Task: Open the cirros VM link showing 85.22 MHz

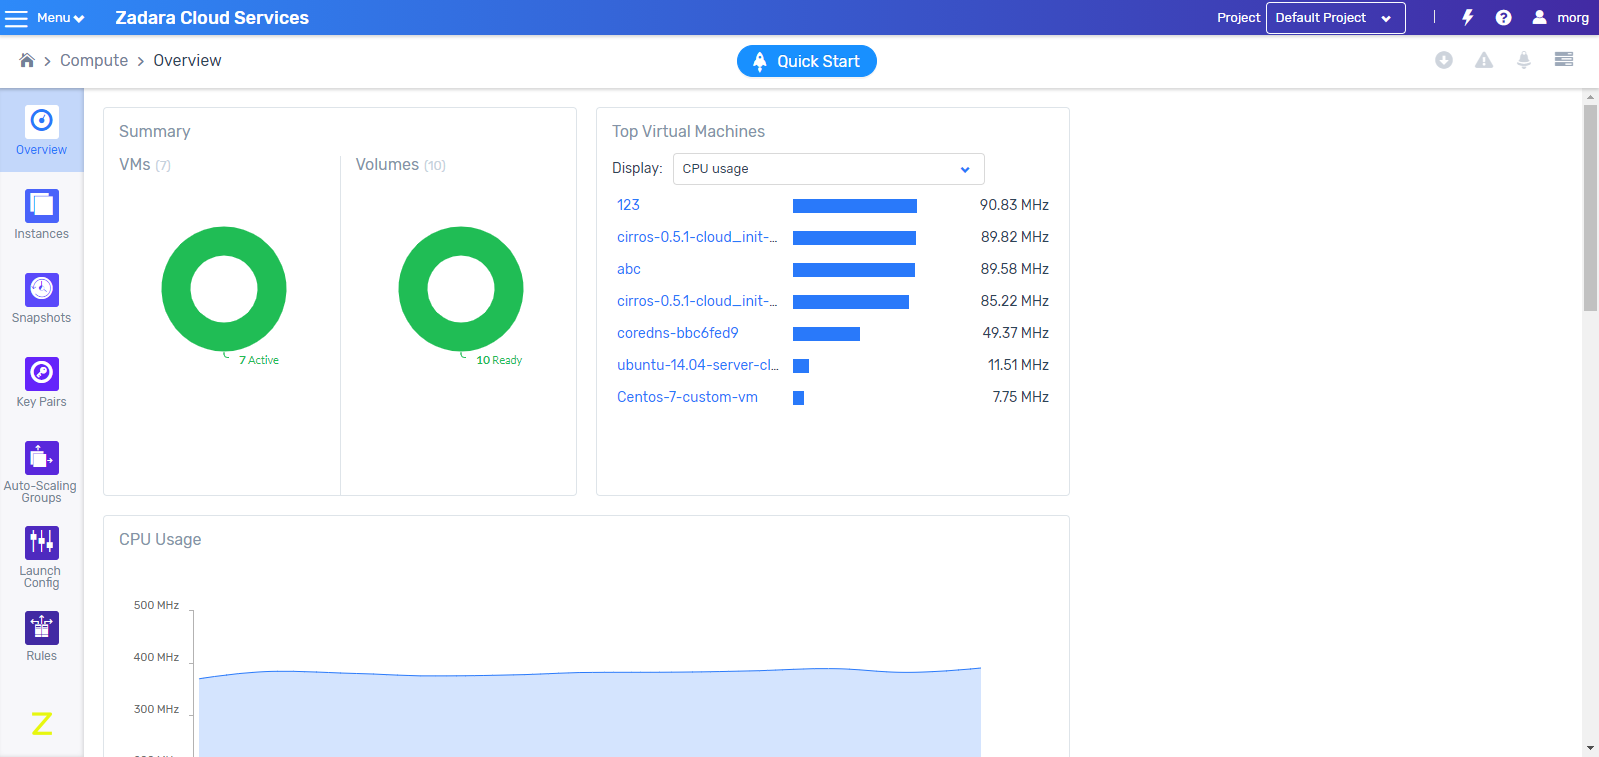Action: (697, 301)
